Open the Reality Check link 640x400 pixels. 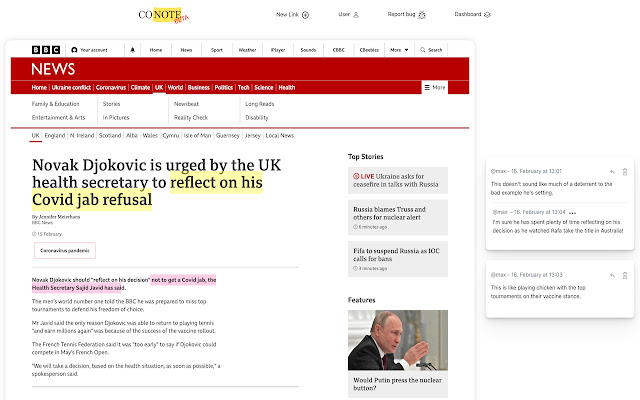tap(191, 118)
